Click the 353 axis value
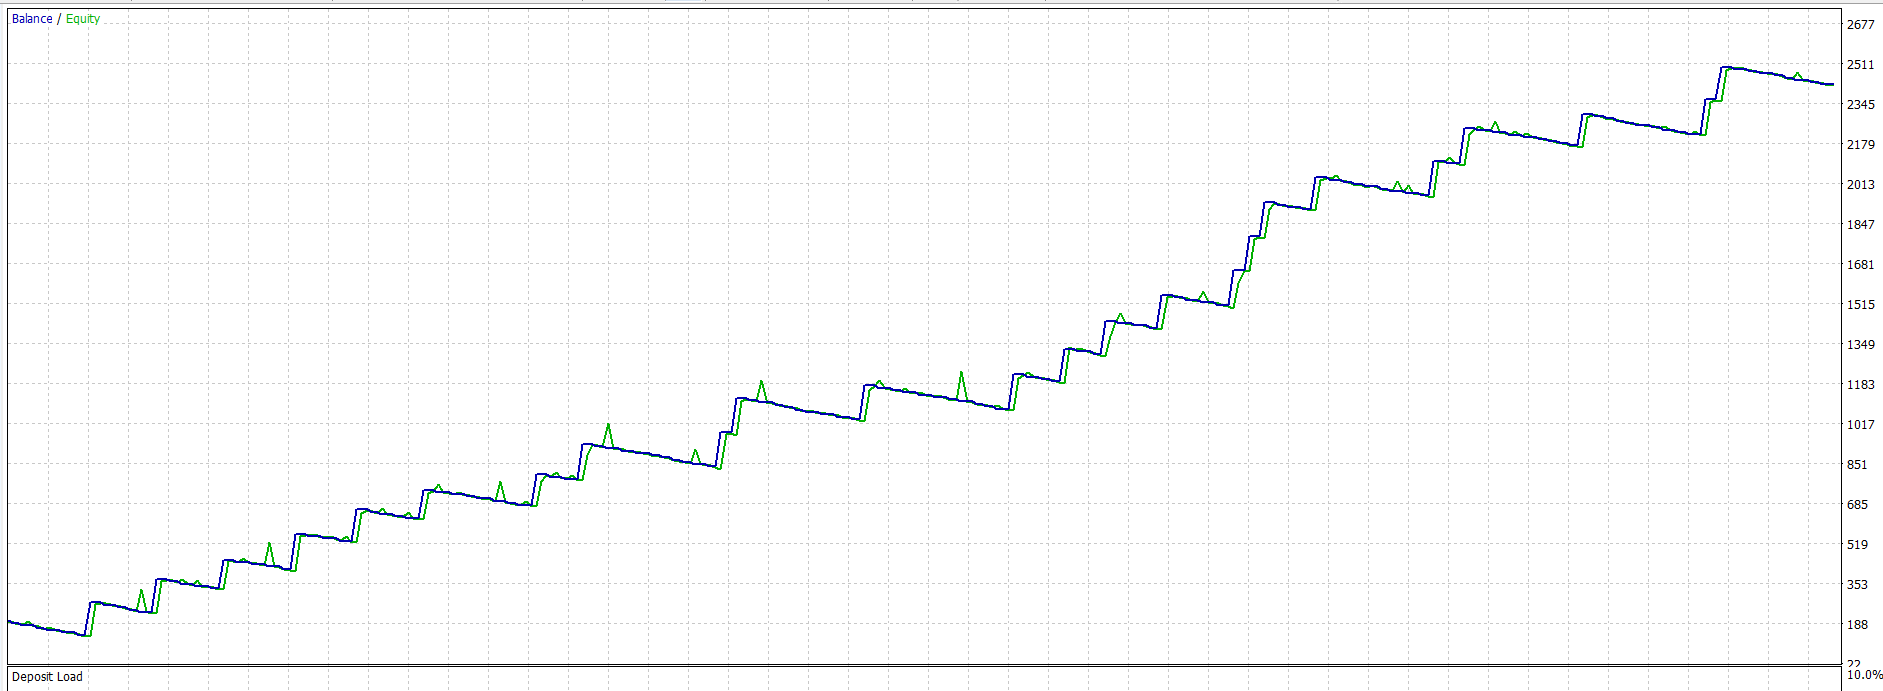This screenshot has width=1883, height=691. (1857, 585)
